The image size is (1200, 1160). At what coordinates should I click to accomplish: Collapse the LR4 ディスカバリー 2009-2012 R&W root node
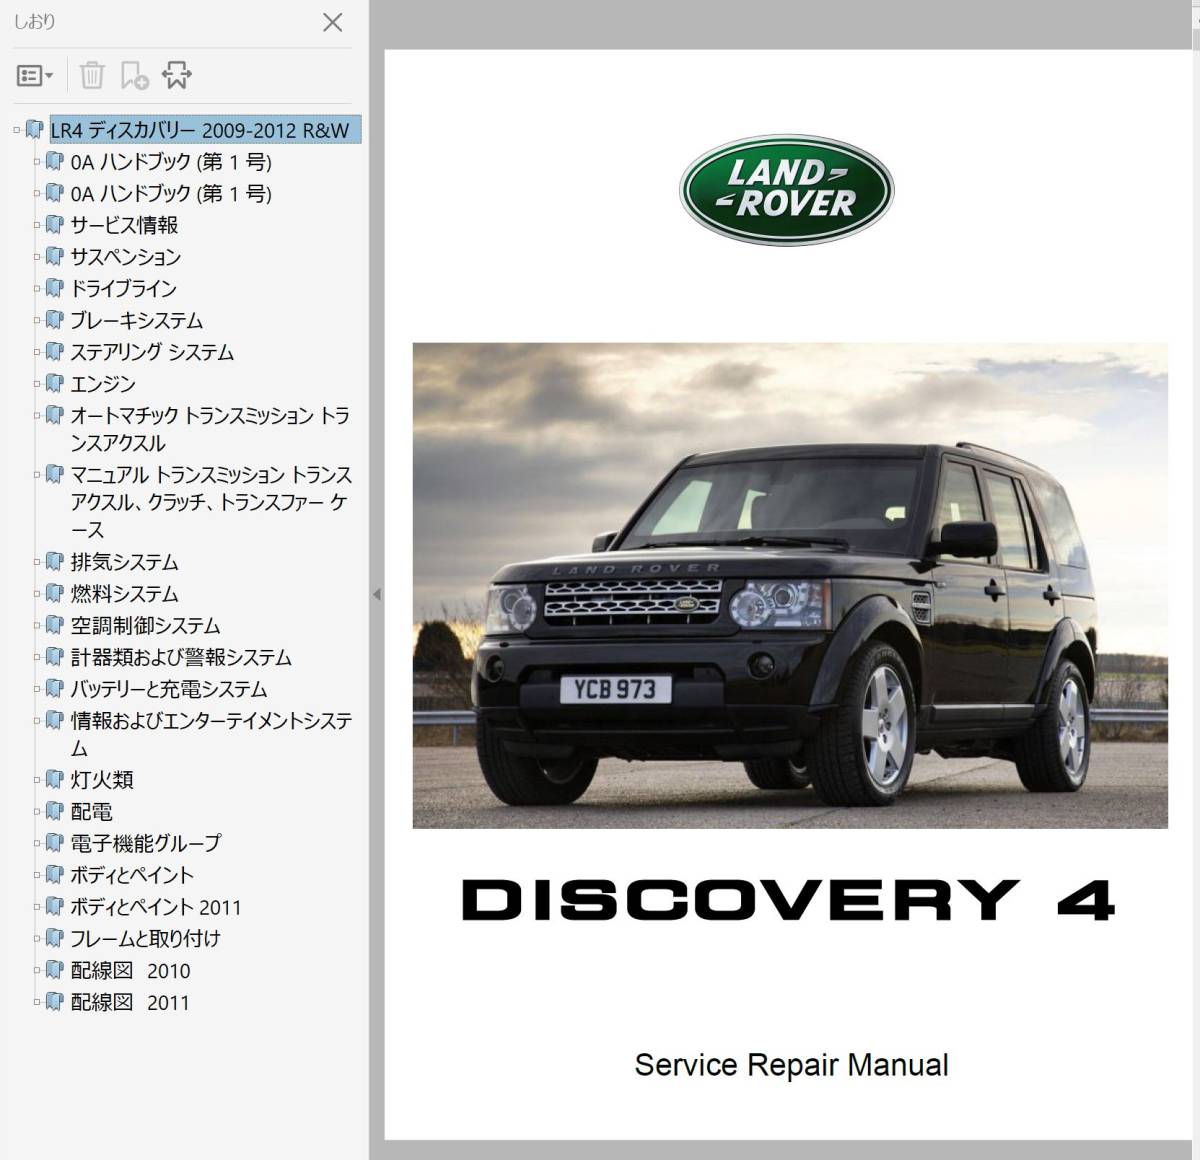[x=17, y=130]
